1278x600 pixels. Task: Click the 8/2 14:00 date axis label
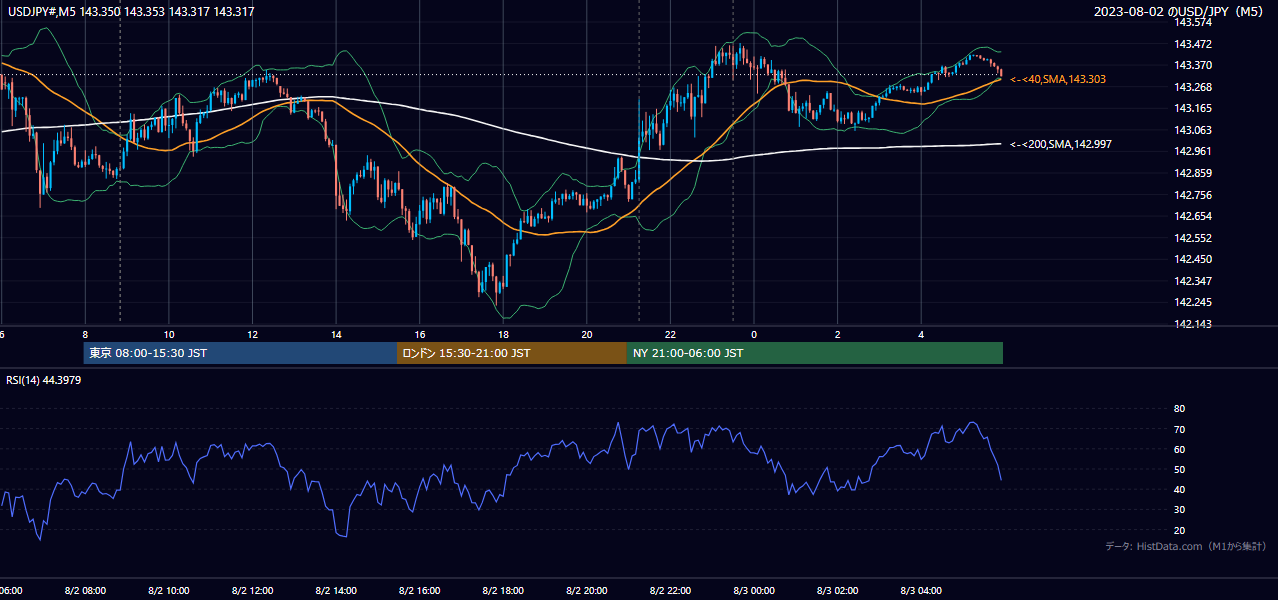pos(336,591)
